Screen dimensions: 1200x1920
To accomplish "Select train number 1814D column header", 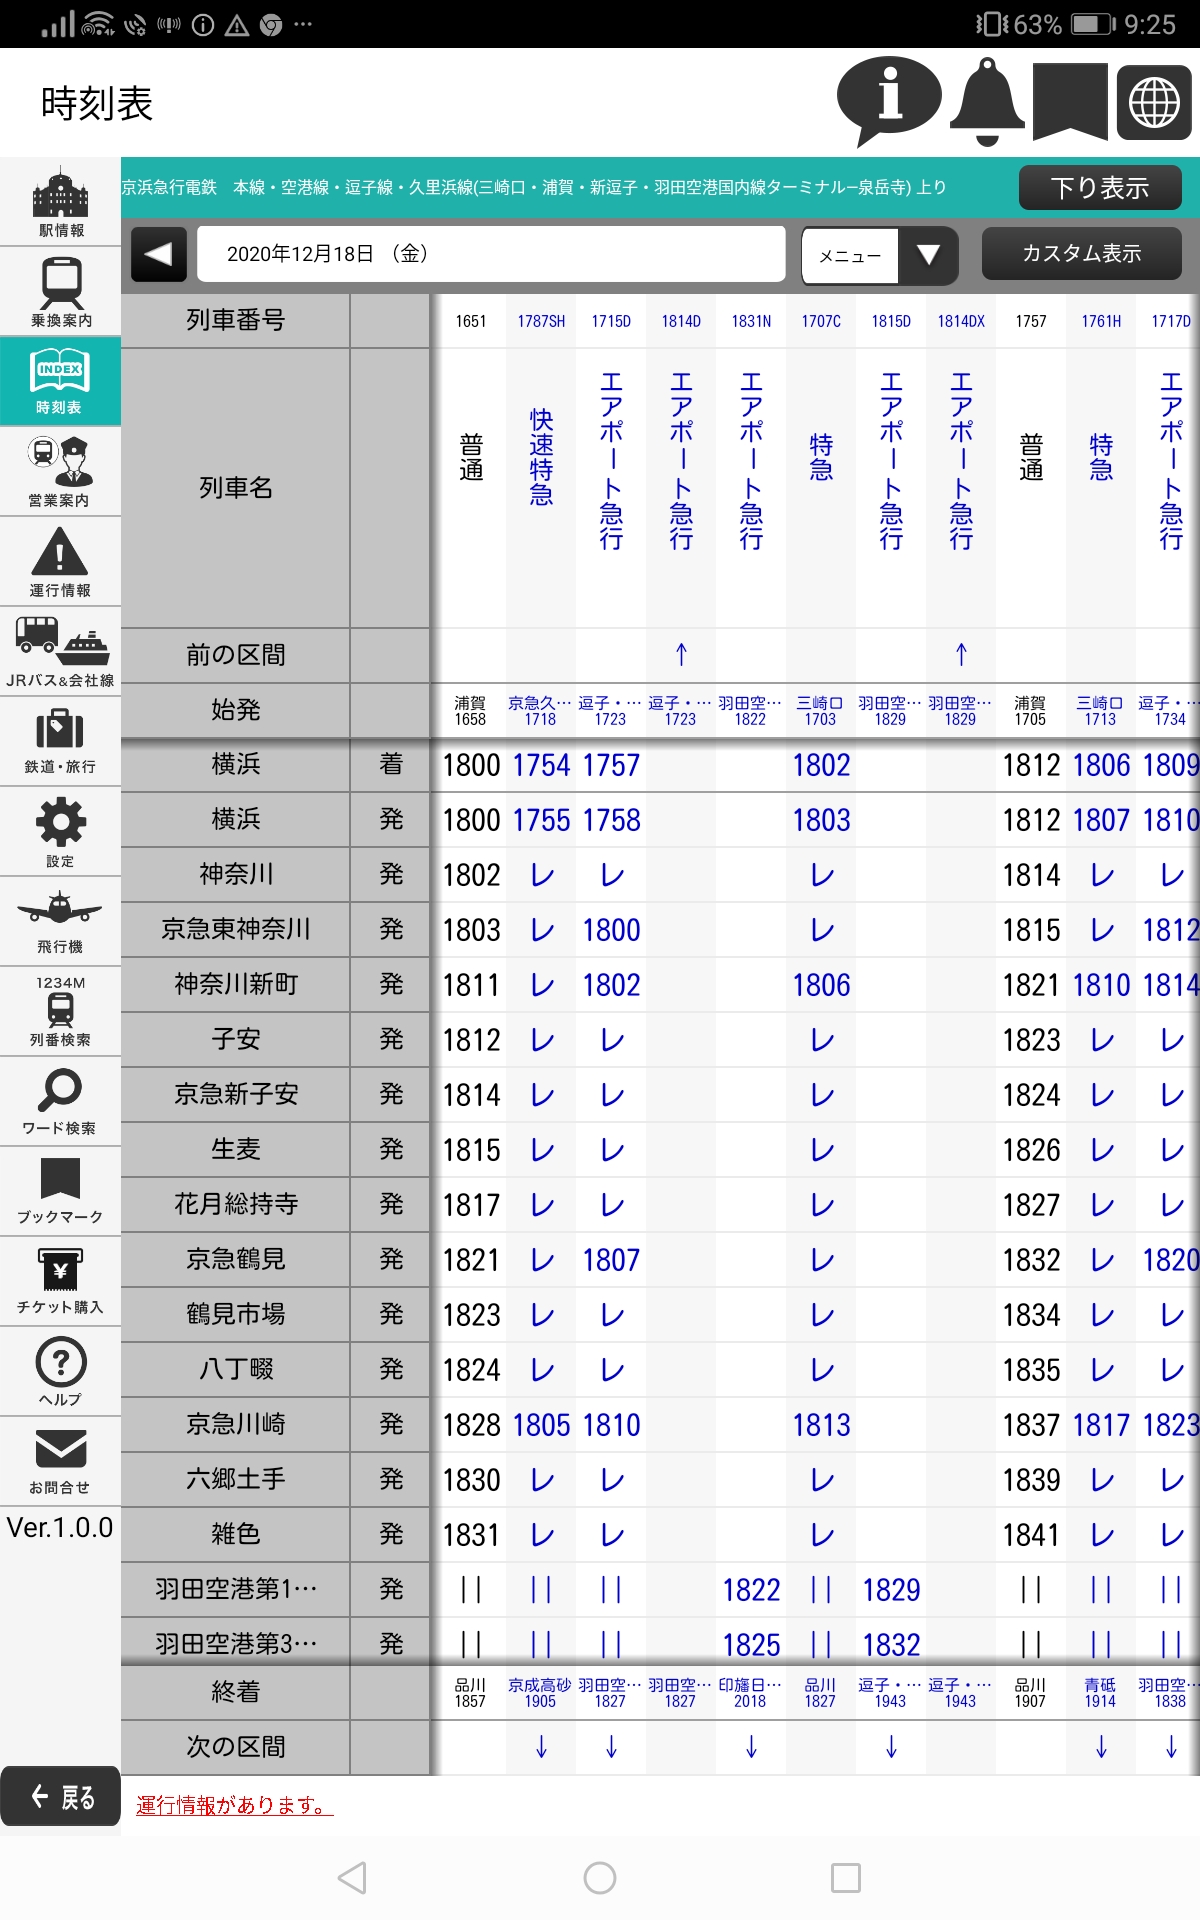I will click(681, 321).
